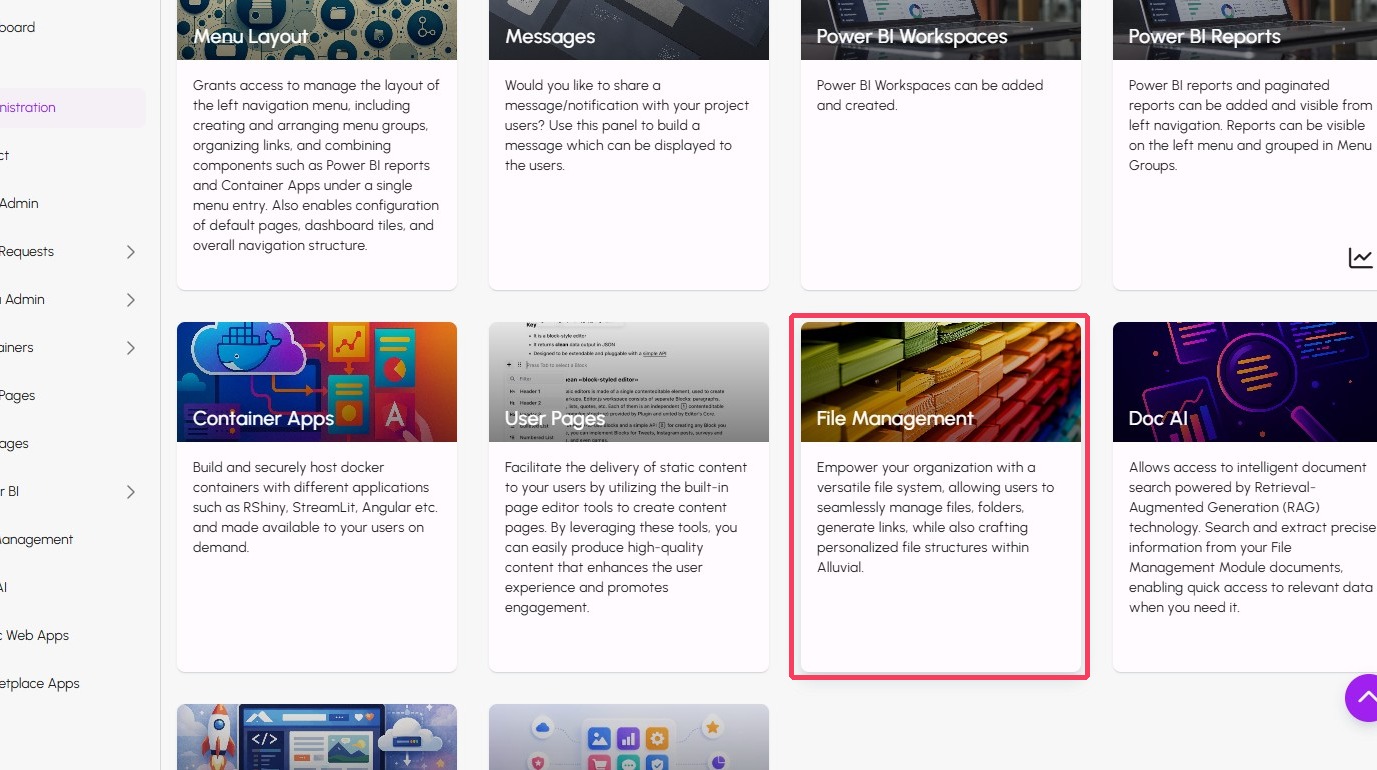Expand the Containers sidebar chevron
The height and width of the screenshot is (770, 1377).
(x=130, y=348)
